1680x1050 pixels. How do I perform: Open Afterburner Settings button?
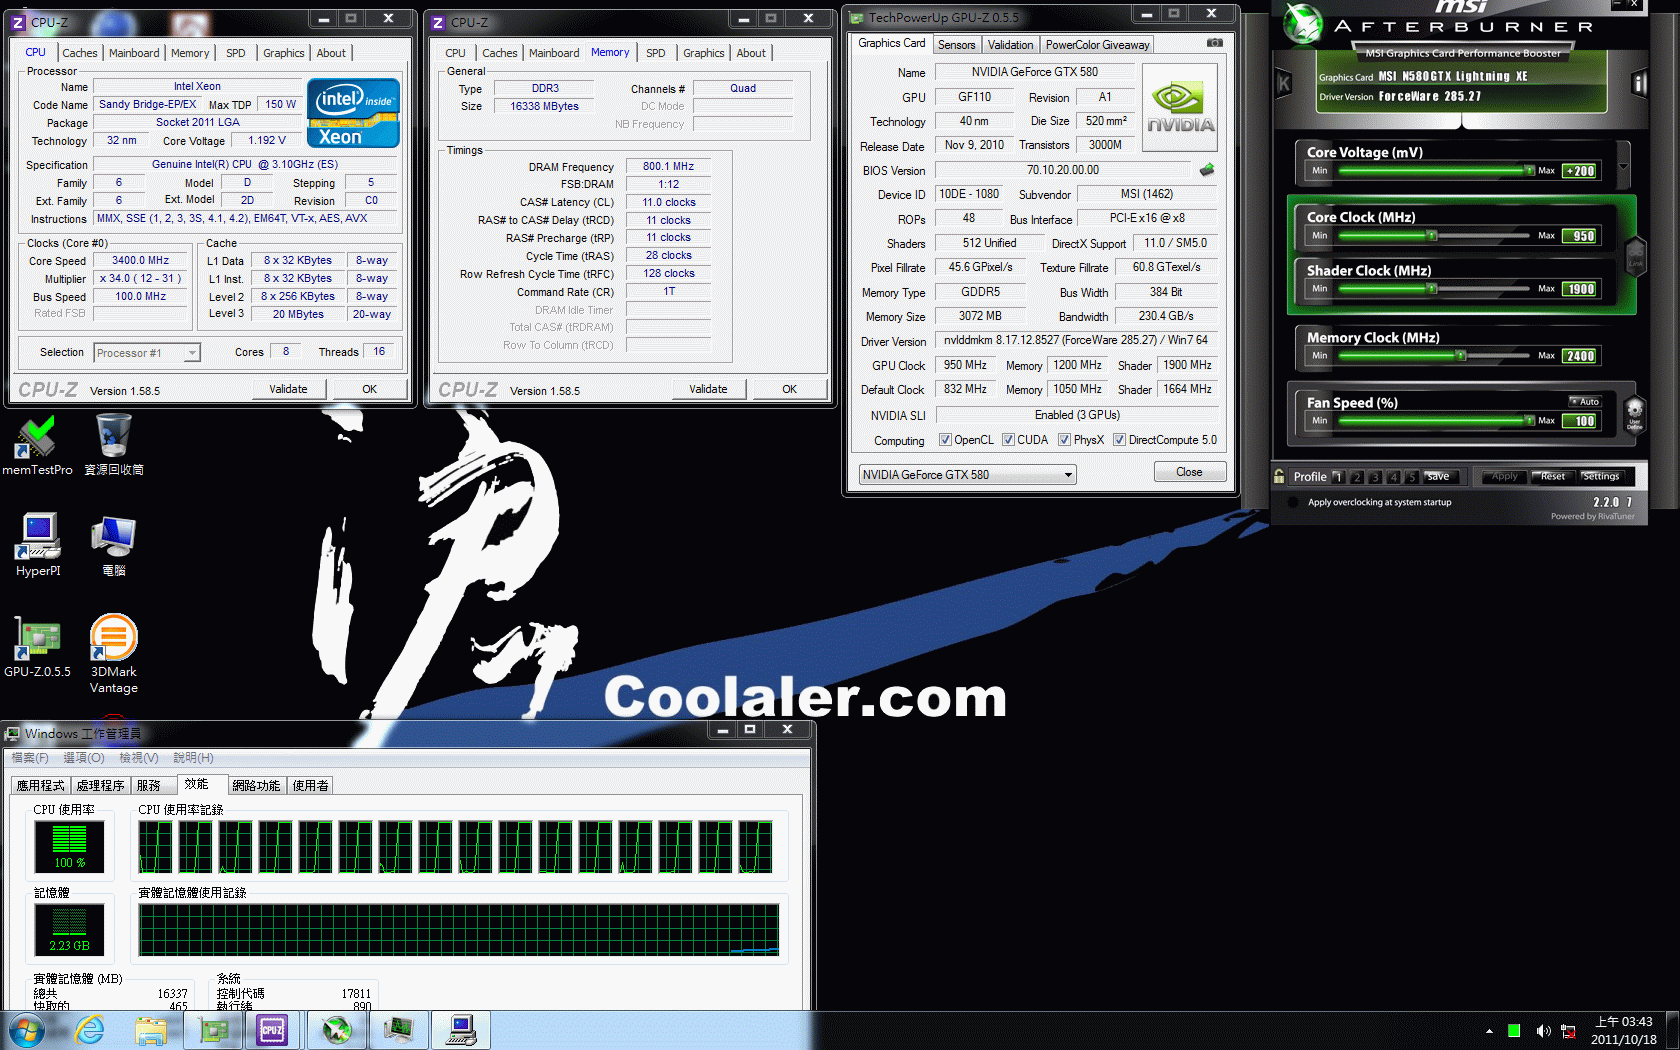pos(1601,476)
